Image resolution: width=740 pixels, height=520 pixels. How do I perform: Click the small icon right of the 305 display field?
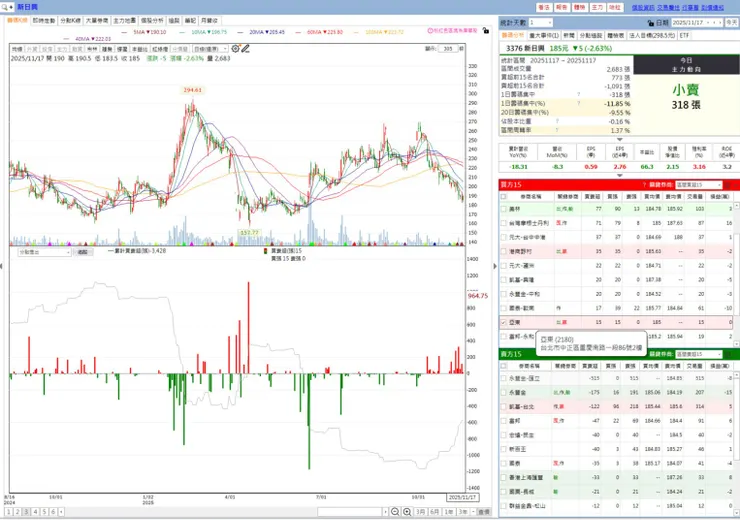(x=461, y=49)
